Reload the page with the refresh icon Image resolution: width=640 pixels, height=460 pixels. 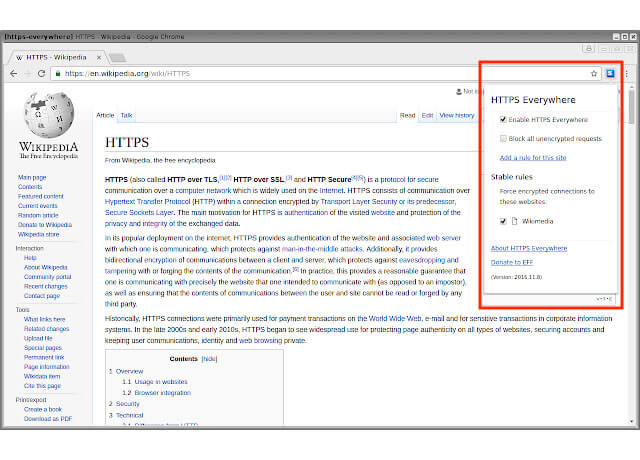[x=42, y=73]
